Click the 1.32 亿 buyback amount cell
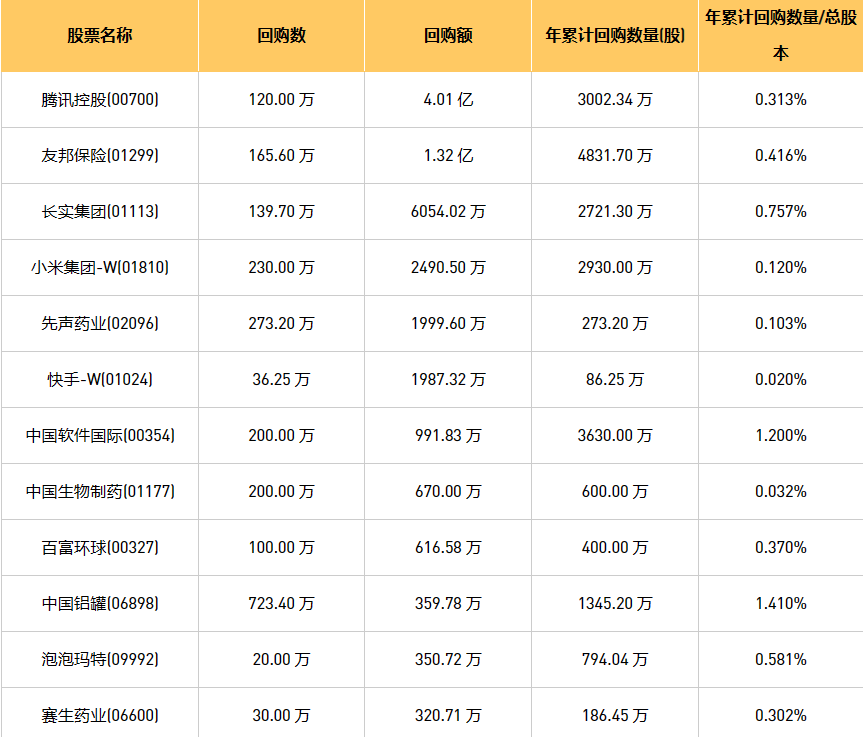Image resolution: width=863 pixels, height=737 pixels. [448, 156]
